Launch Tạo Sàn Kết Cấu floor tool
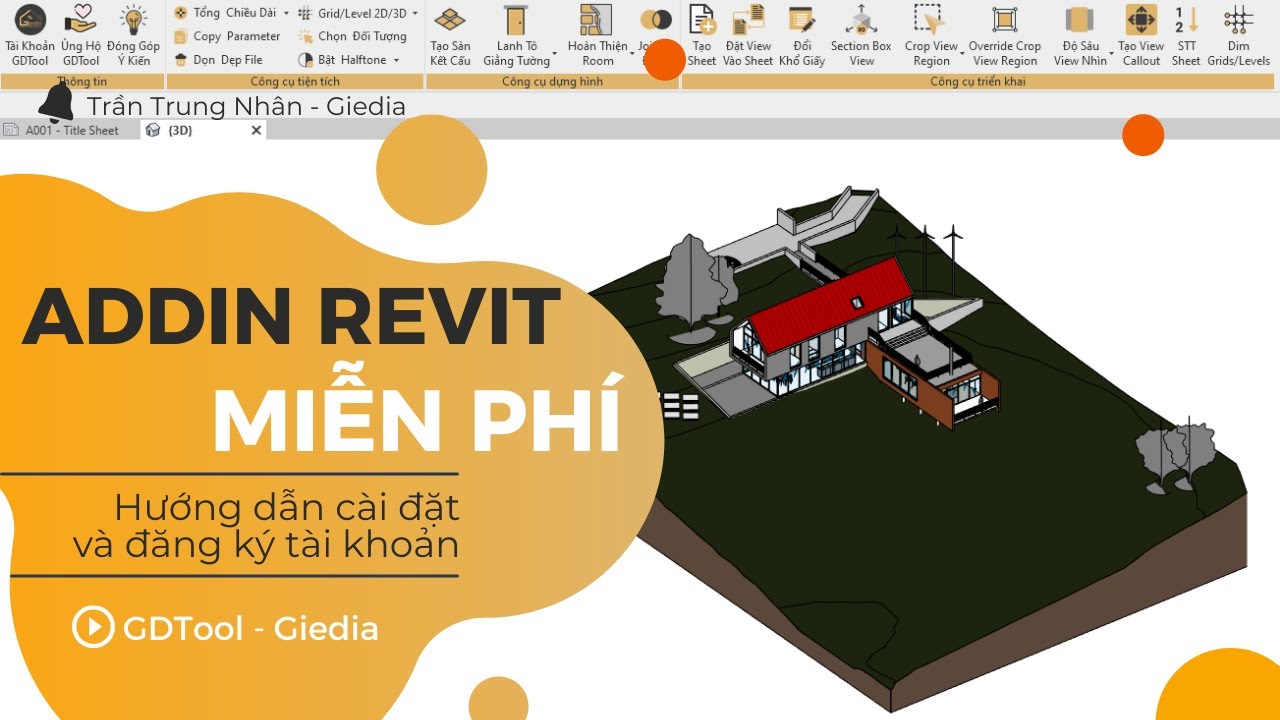The image size is (1280, 720). click(x=450, y=35)
